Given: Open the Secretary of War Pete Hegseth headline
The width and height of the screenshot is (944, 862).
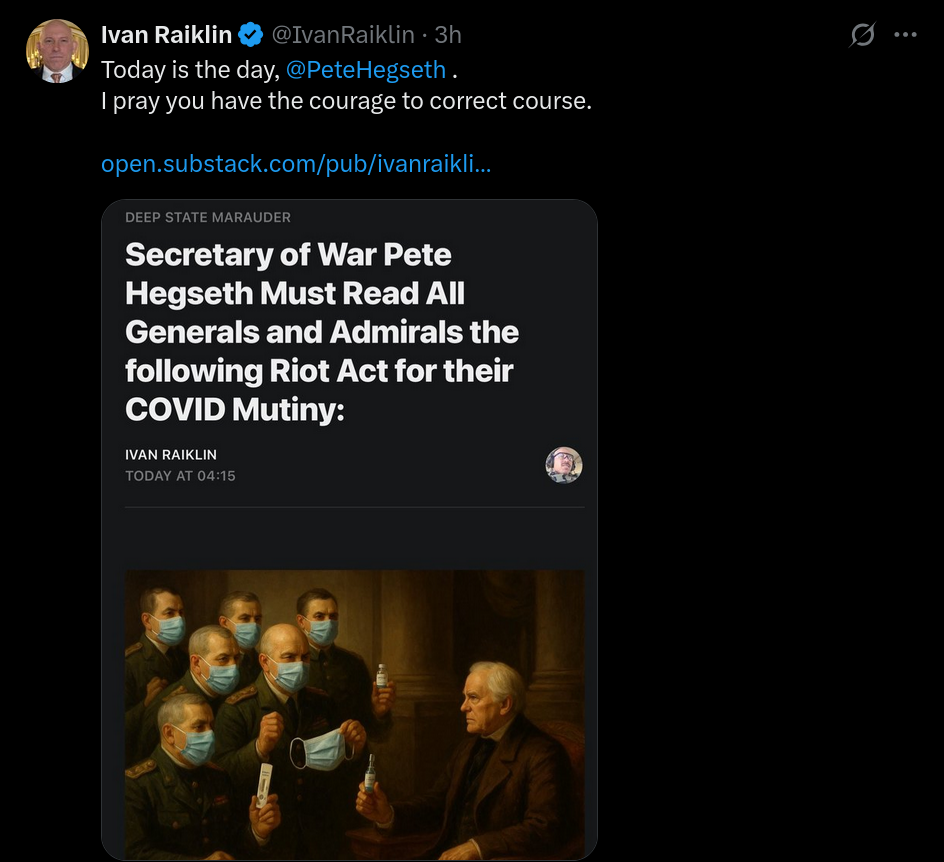Looking at the screenshot, I should point(322,331).
